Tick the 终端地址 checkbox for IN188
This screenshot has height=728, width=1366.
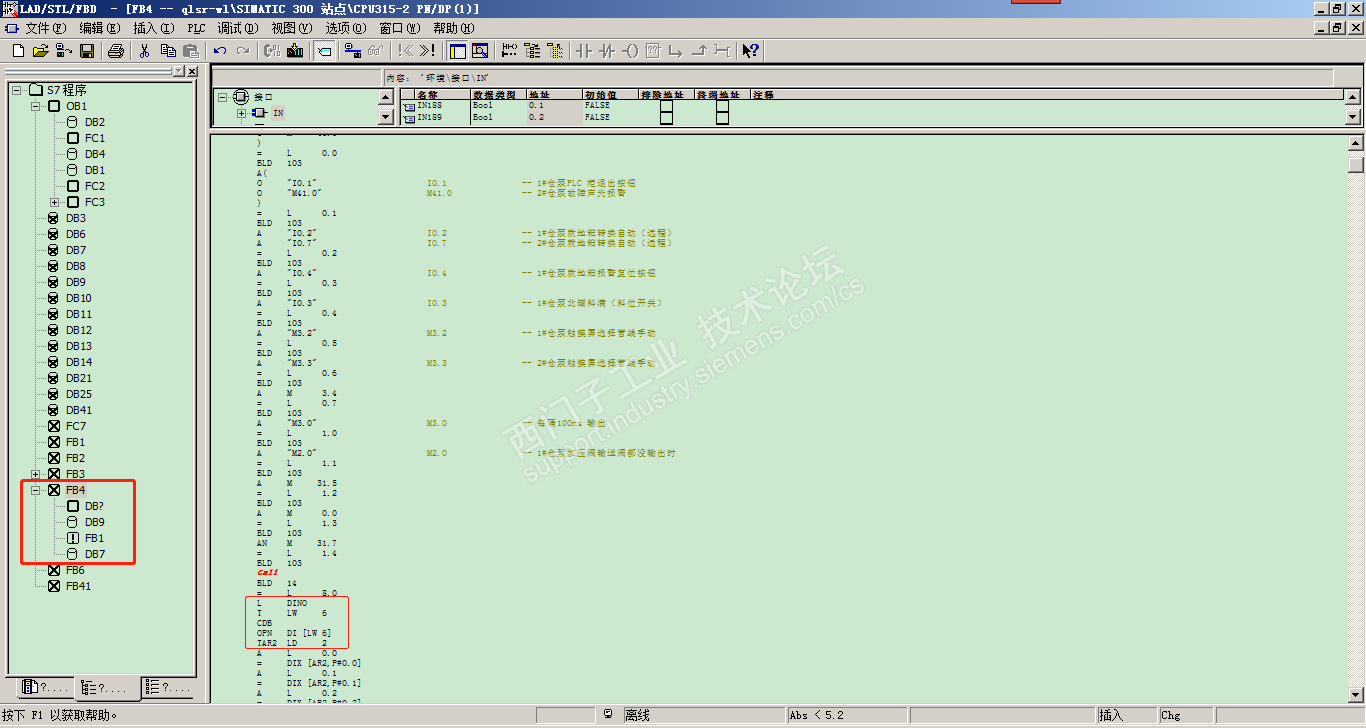pos(722,105)
